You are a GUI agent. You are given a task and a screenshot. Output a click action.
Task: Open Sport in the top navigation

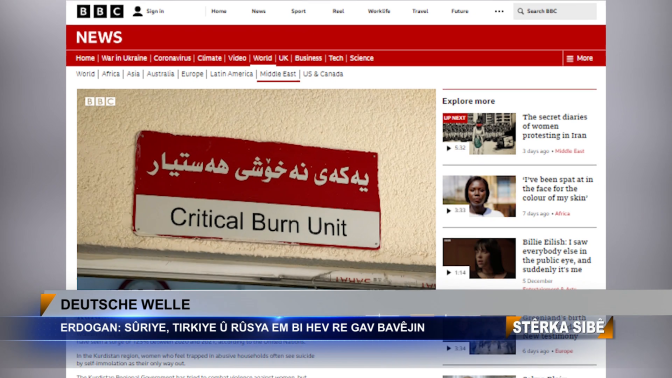pyautogui.click(x=298, y=11)
